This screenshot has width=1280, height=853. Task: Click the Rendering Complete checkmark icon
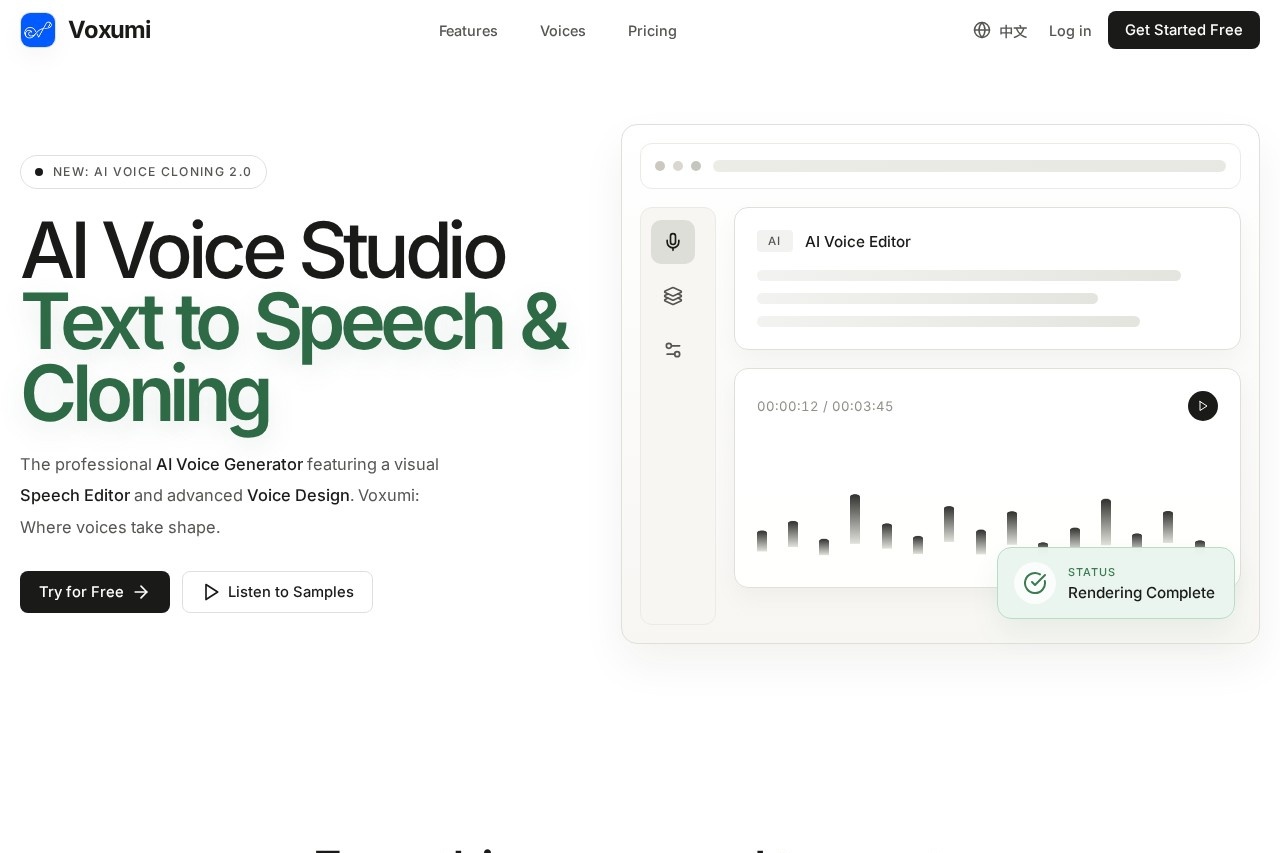tap(1035, 583)
